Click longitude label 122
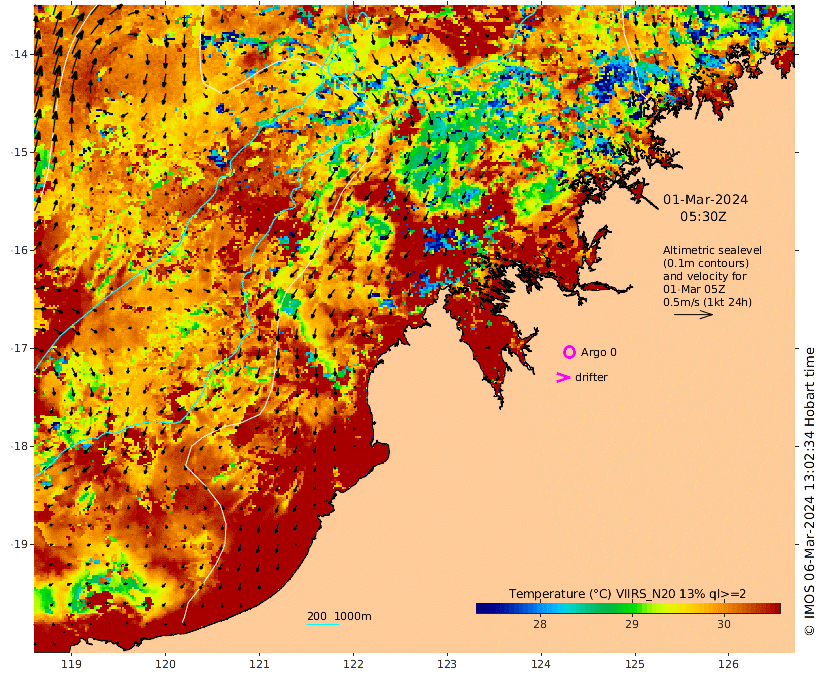Image resolution: width=820 pixels, height=680 pixels. (x=354, y=664)
